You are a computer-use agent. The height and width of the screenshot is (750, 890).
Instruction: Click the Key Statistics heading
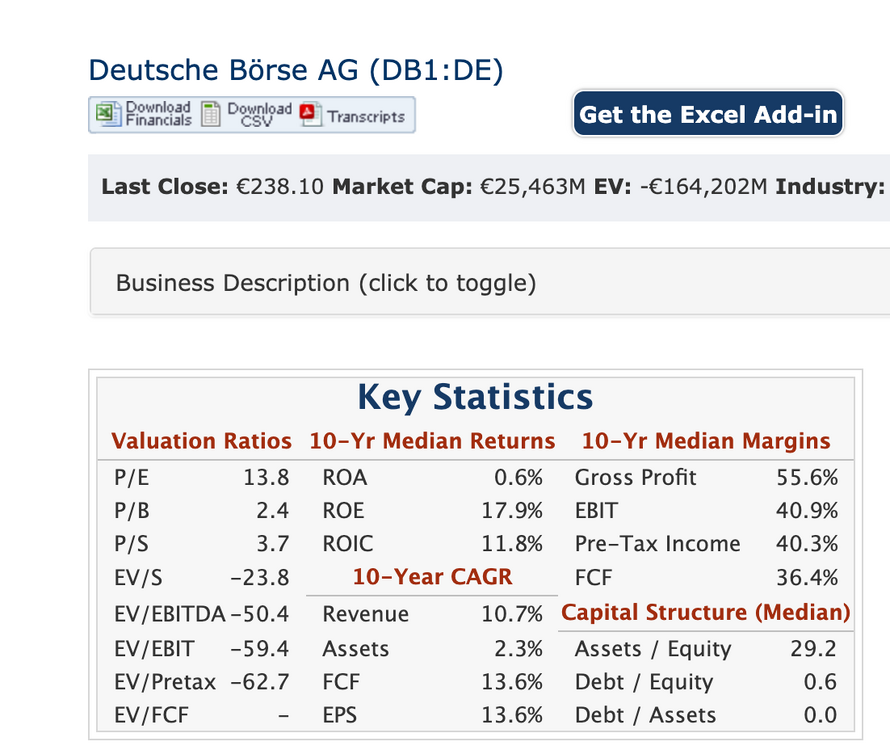[475, 396]
